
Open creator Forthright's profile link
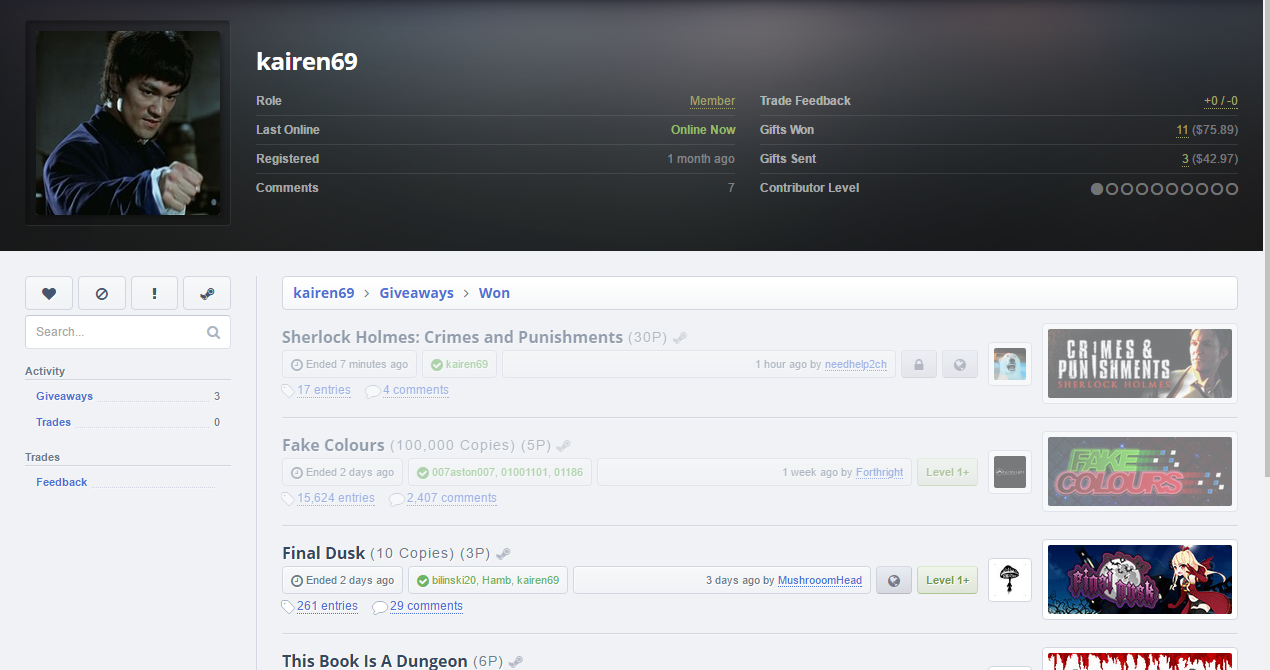pyautogui.click(x=880, y=473)
